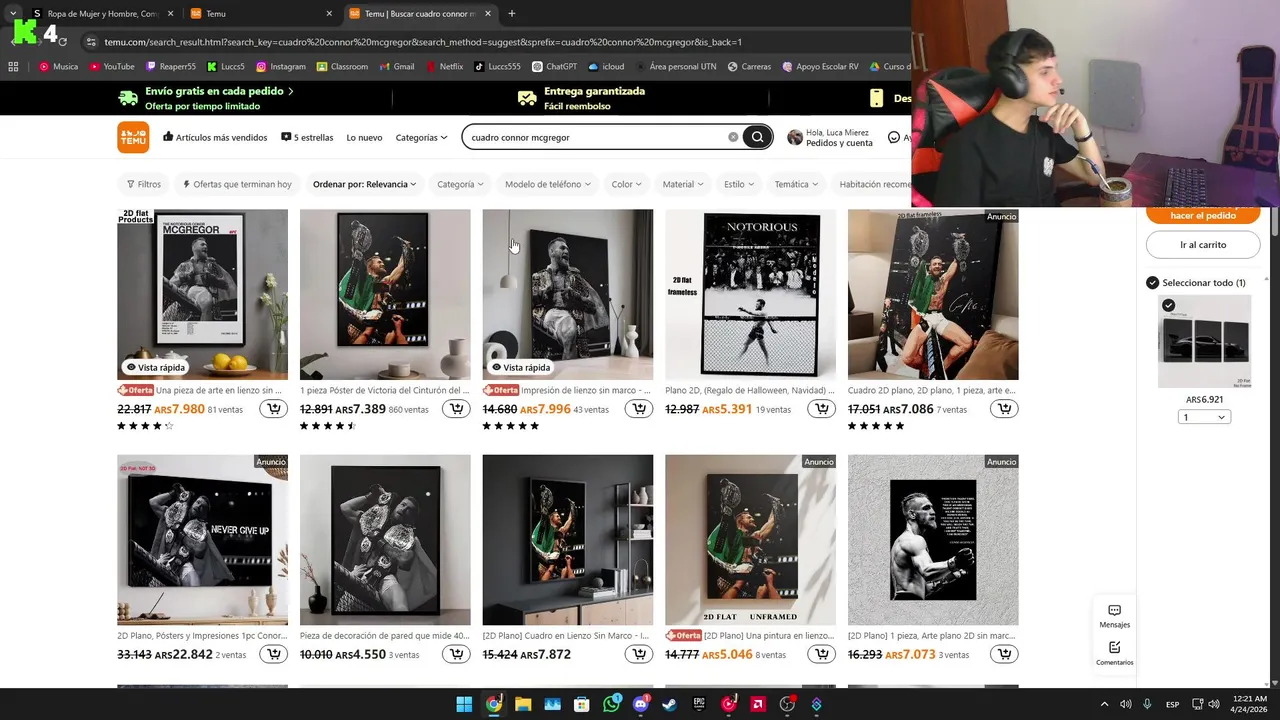
Task: Open Pedidos y cuenta link
Action: pos(839,143)
